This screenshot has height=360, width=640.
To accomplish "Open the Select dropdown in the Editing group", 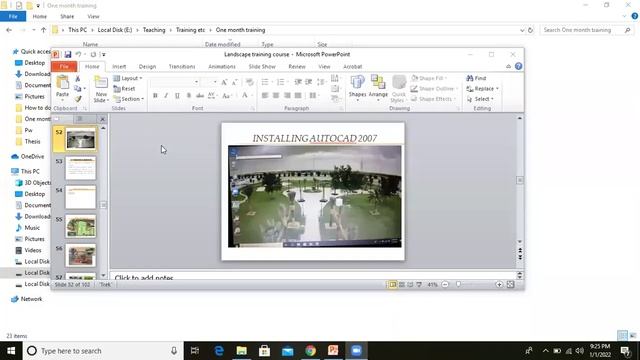I will (x=480, y=99).
